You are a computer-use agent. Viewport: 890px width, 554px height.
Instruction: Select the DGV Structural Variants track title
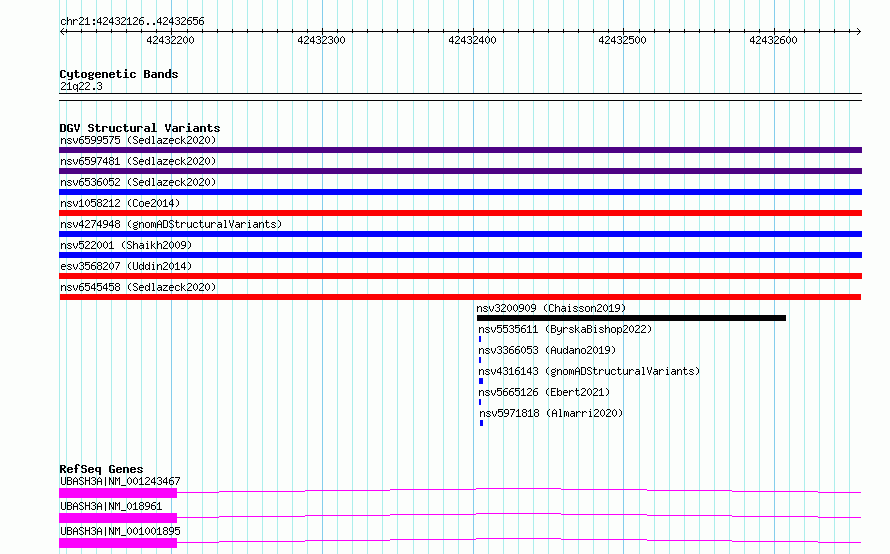(140, 128)
